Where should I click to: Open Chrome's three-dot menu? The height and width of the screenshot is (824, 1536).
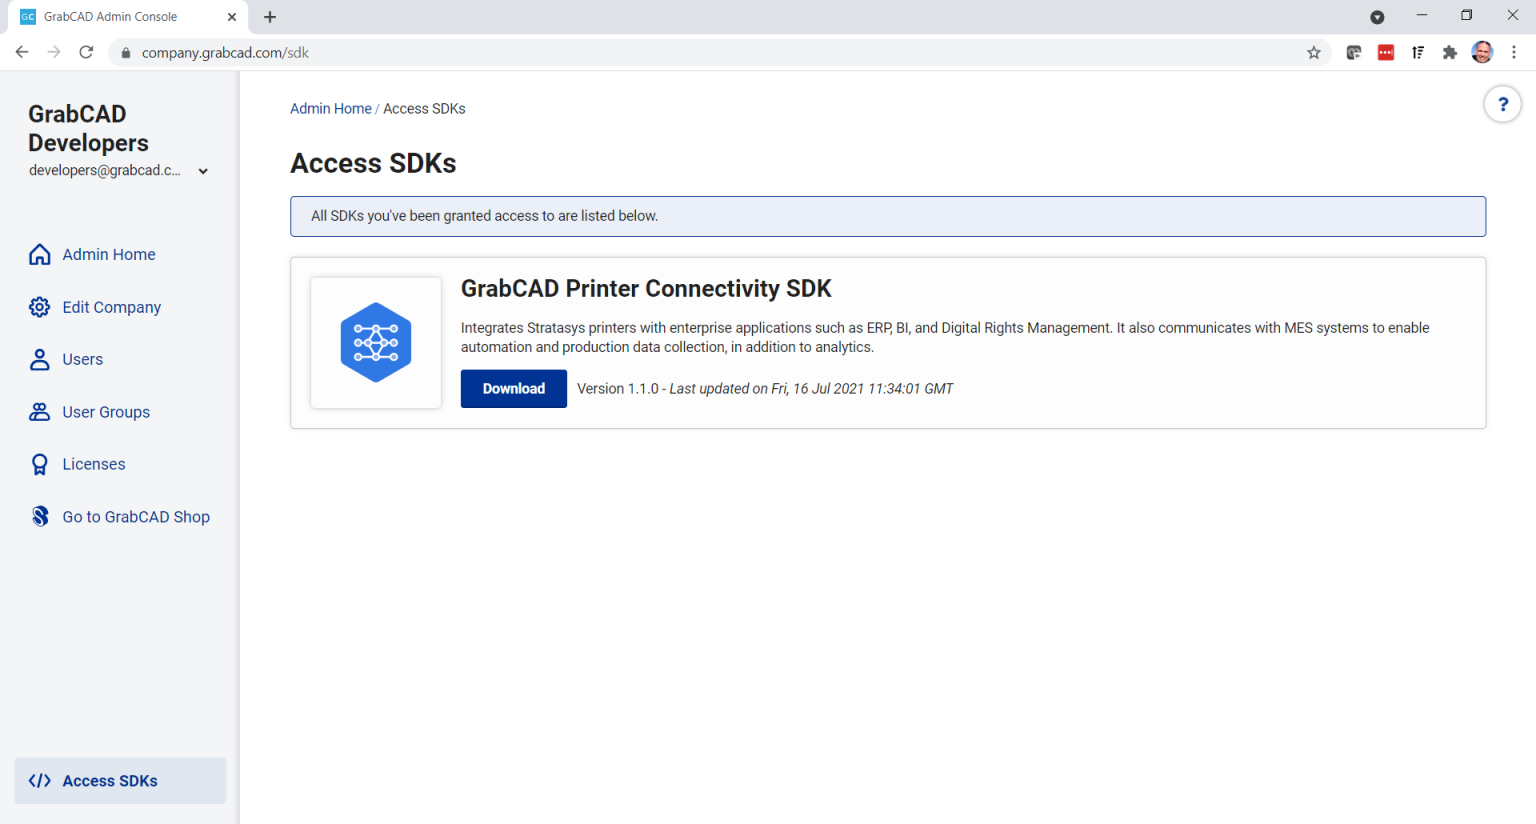pyautogui.click(x=1515, y=52)
